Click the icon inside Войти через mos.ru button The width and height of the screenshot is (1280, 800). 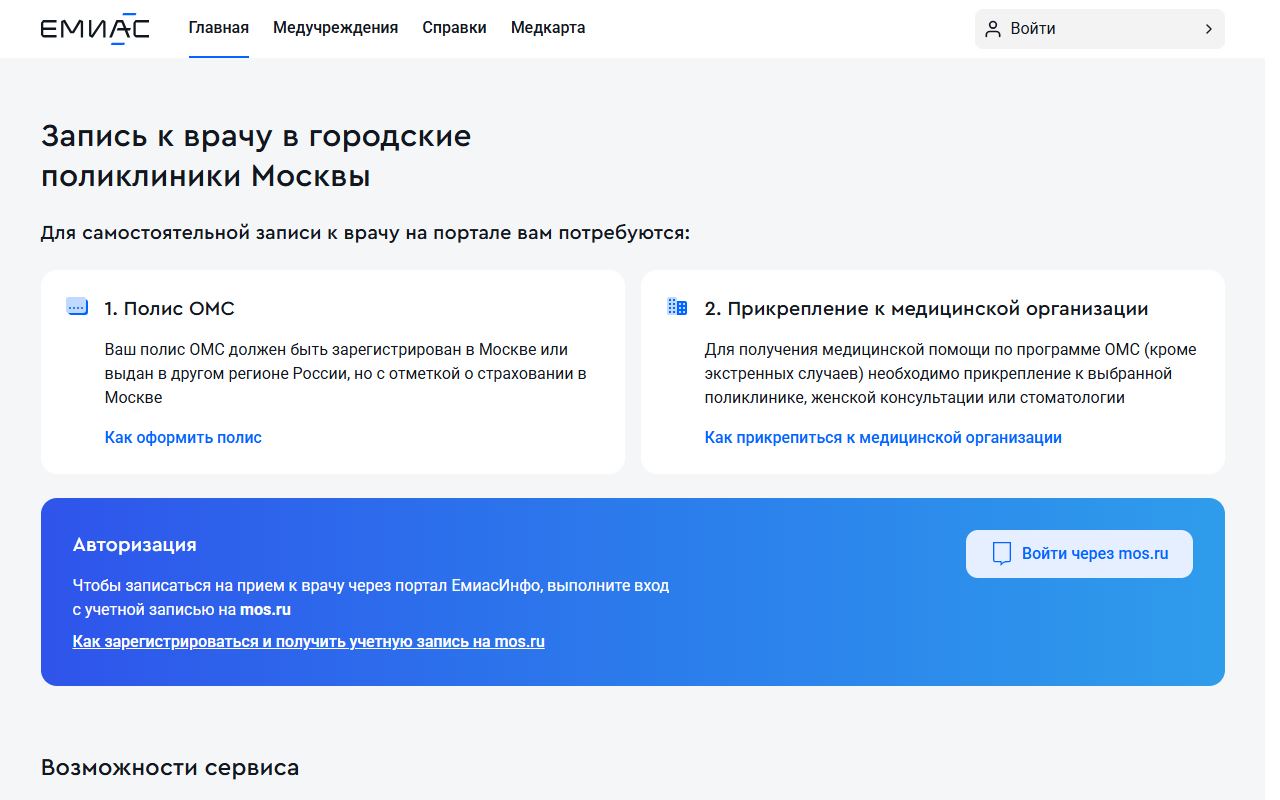(x=1001, y=554)
